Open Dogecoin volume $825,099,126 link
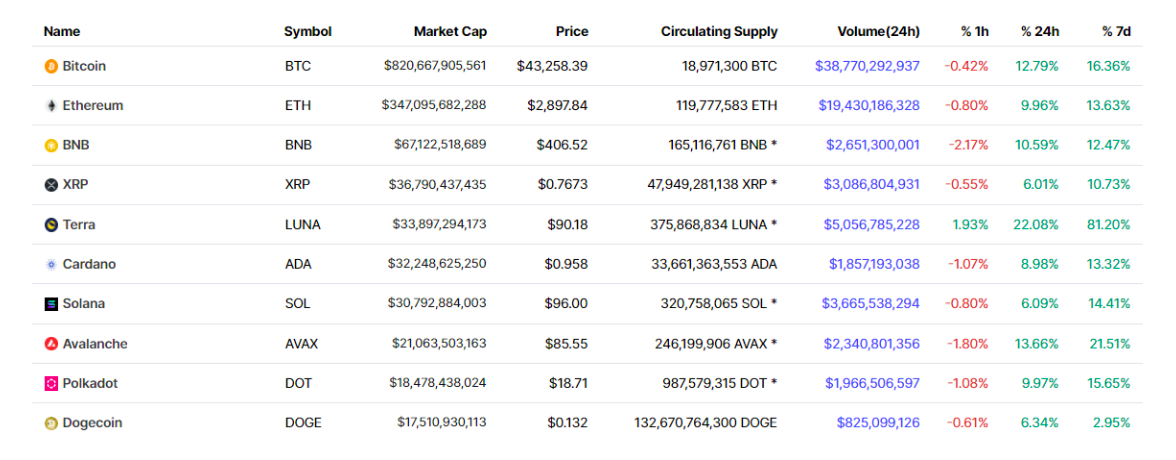The width and height of the screenshot is (1176, 460). pos(878,423)
